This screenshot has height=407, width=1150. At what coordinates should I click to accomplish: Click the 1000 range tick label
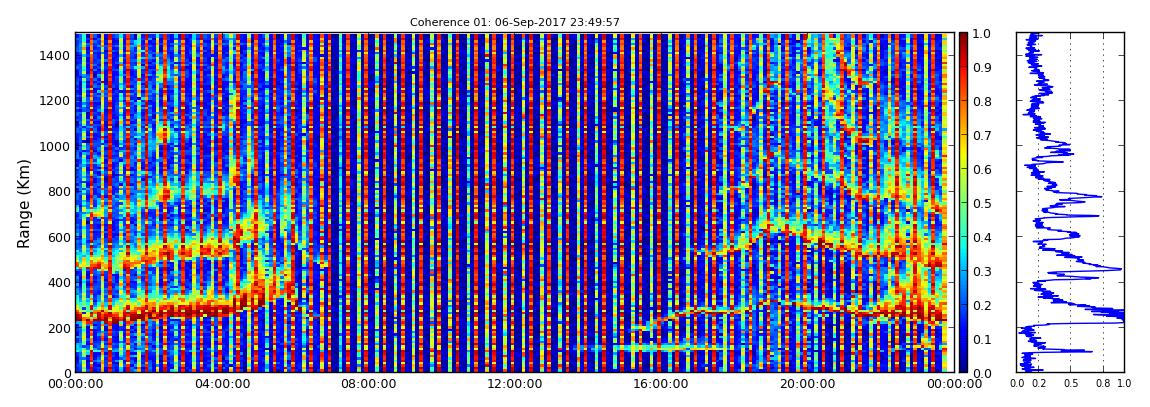(56, 146)
